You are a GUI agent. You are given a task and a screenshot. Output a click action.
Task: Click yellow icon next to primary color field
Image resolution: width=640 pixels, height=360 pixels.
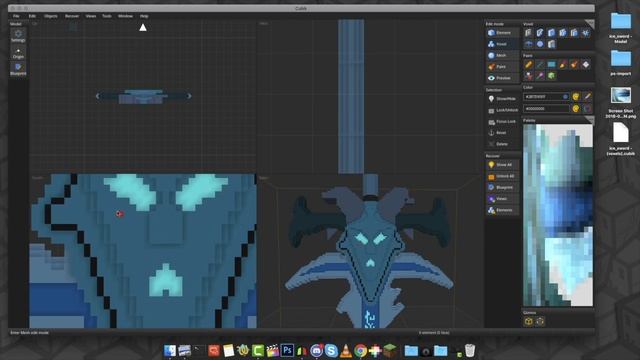coord(576,97)
